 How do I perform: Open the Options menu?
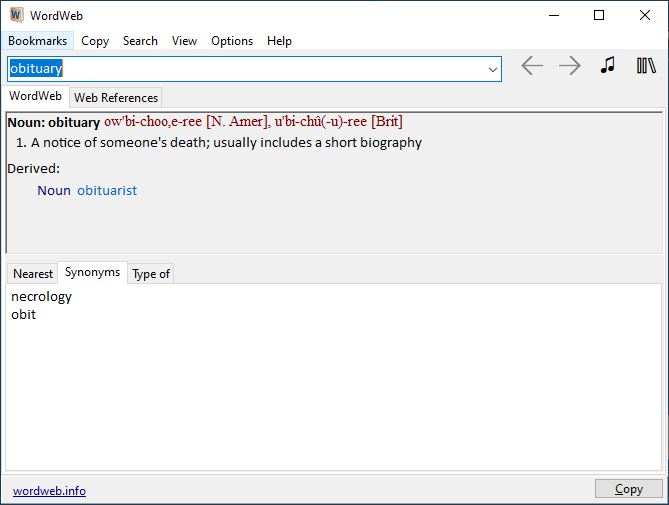click(232, 41)
